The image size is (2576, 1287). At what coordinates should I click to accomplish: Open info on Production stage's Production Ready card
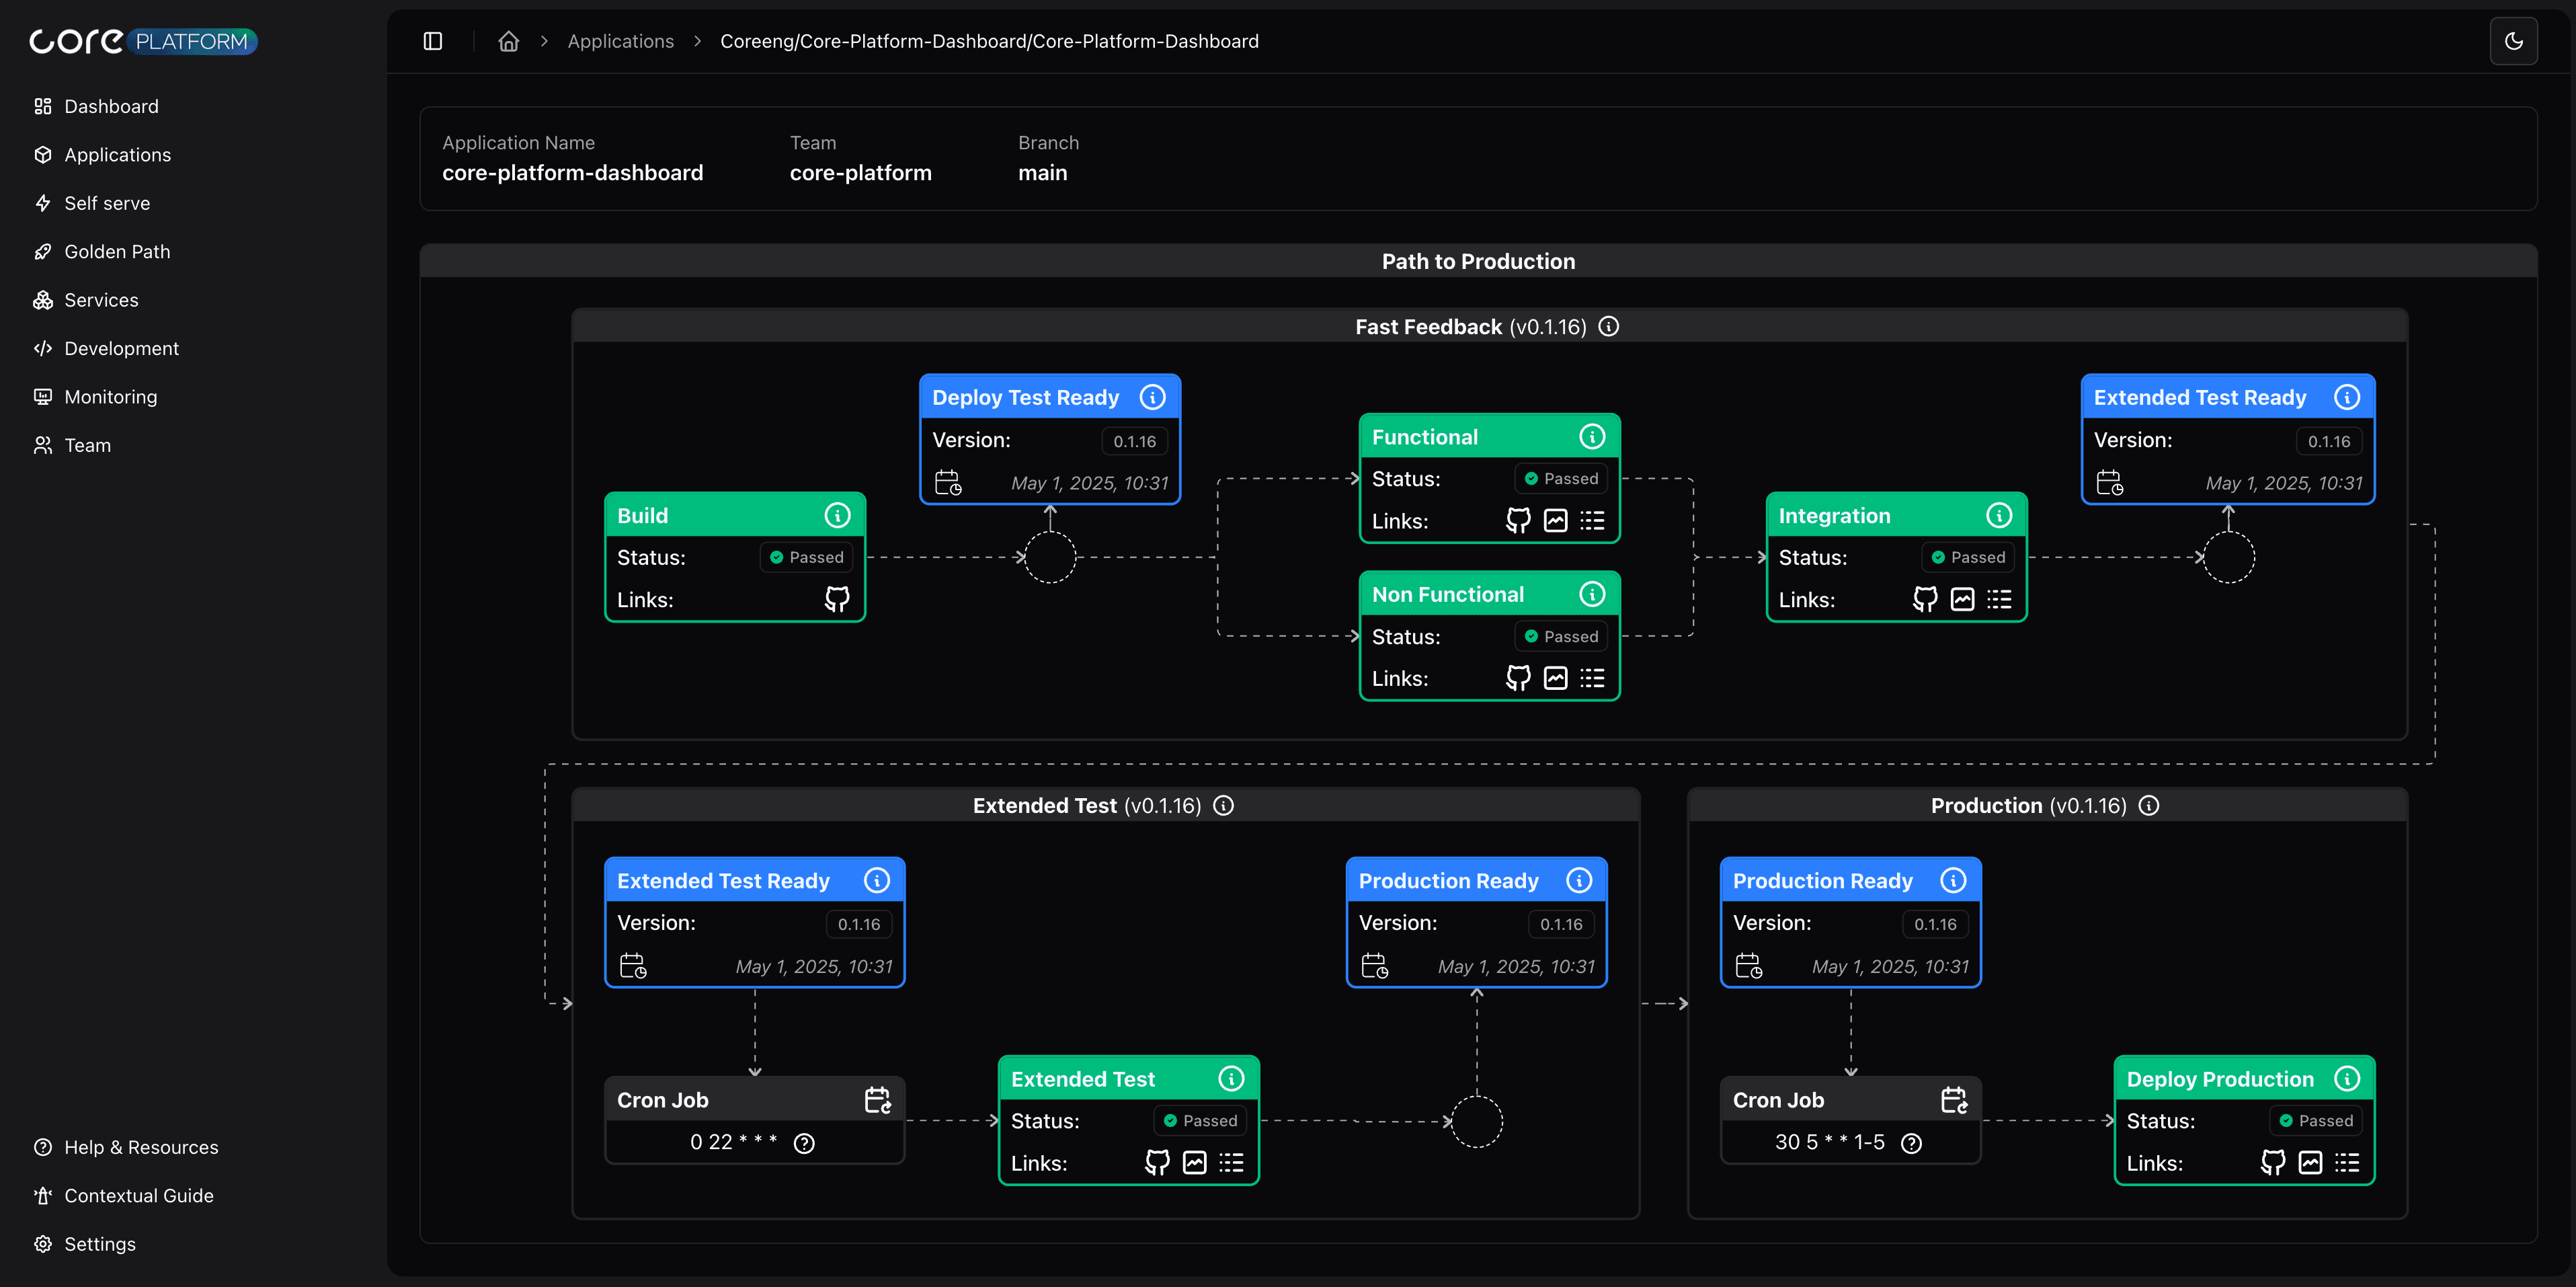[x=1952, y=880]
